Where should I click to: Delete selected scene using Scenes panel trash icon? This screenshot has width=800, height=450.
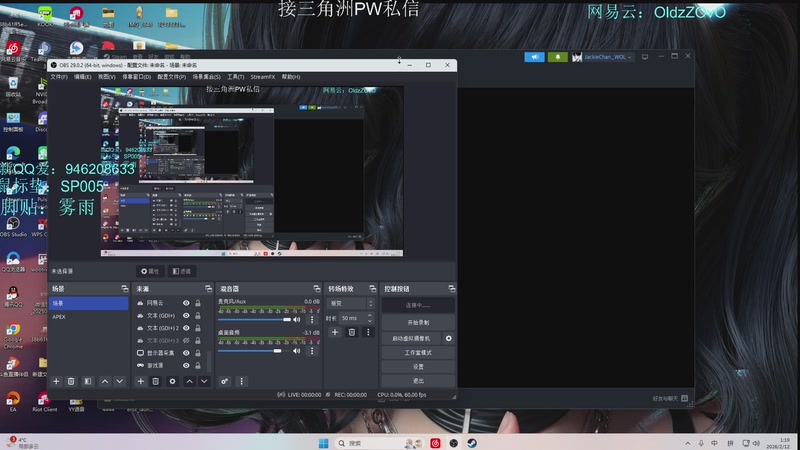coord(71,381)
